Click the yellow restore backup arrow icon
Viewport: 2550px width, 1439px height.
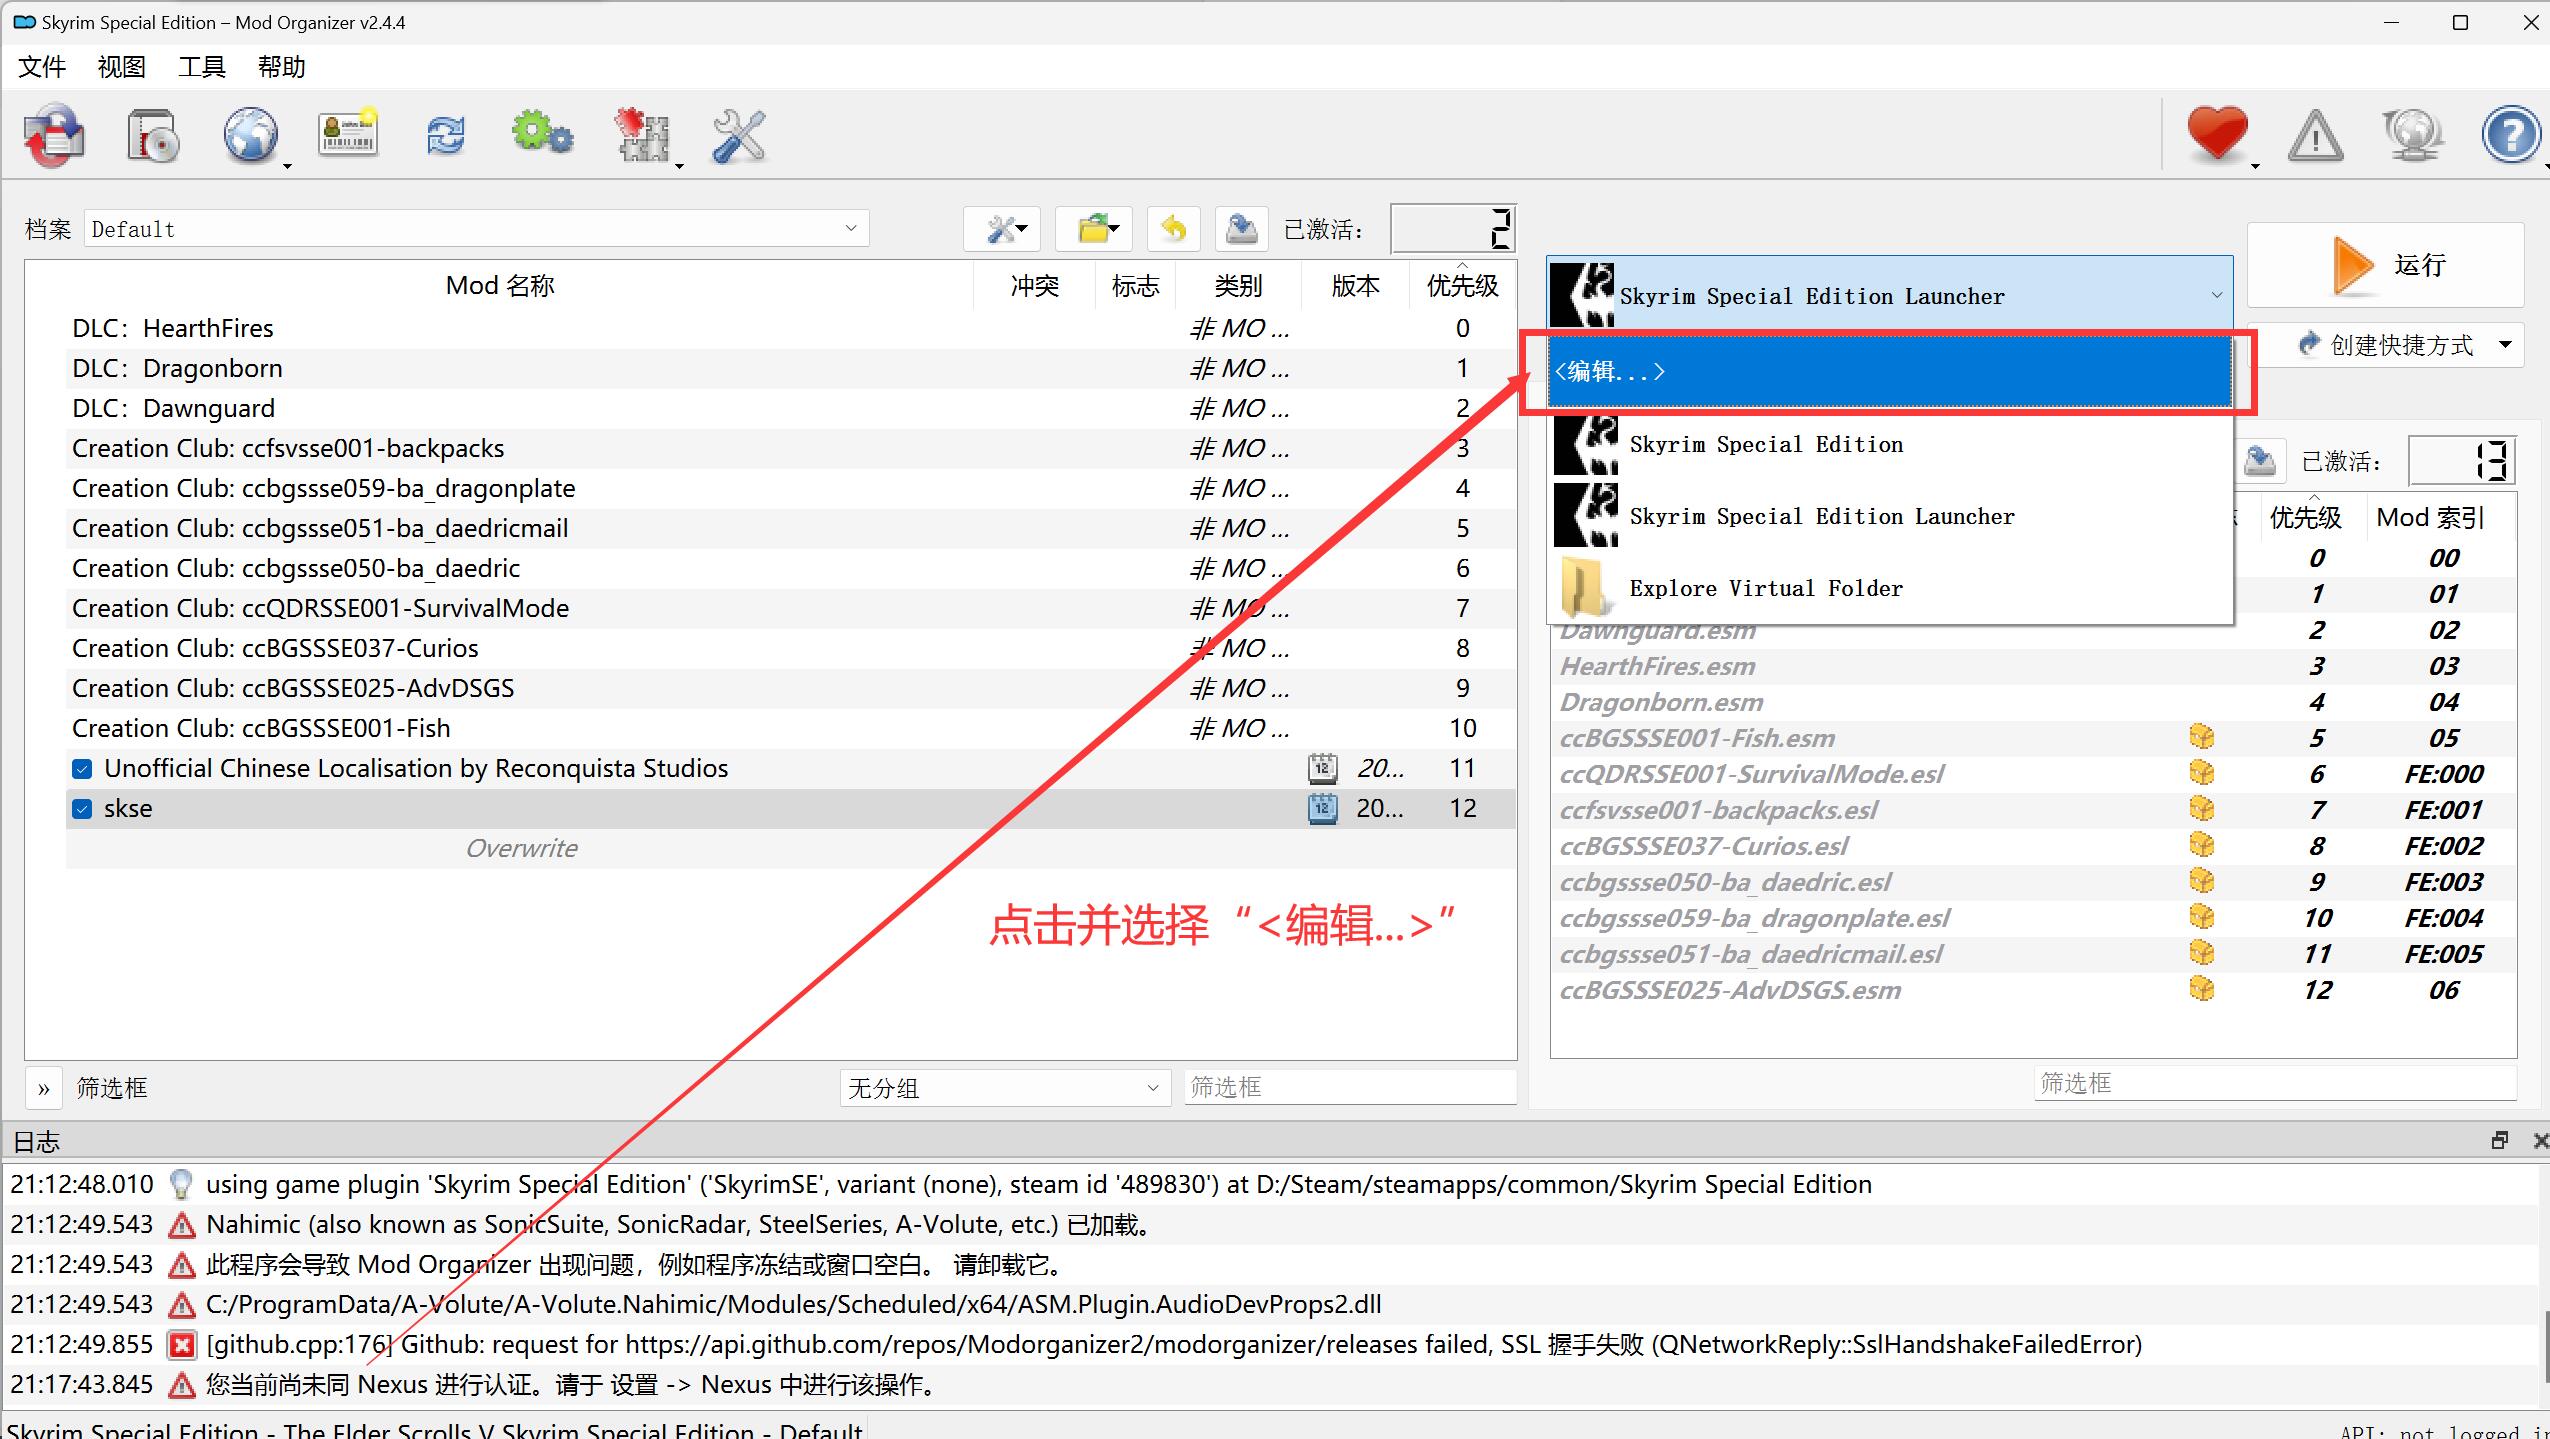(1174, 229)
